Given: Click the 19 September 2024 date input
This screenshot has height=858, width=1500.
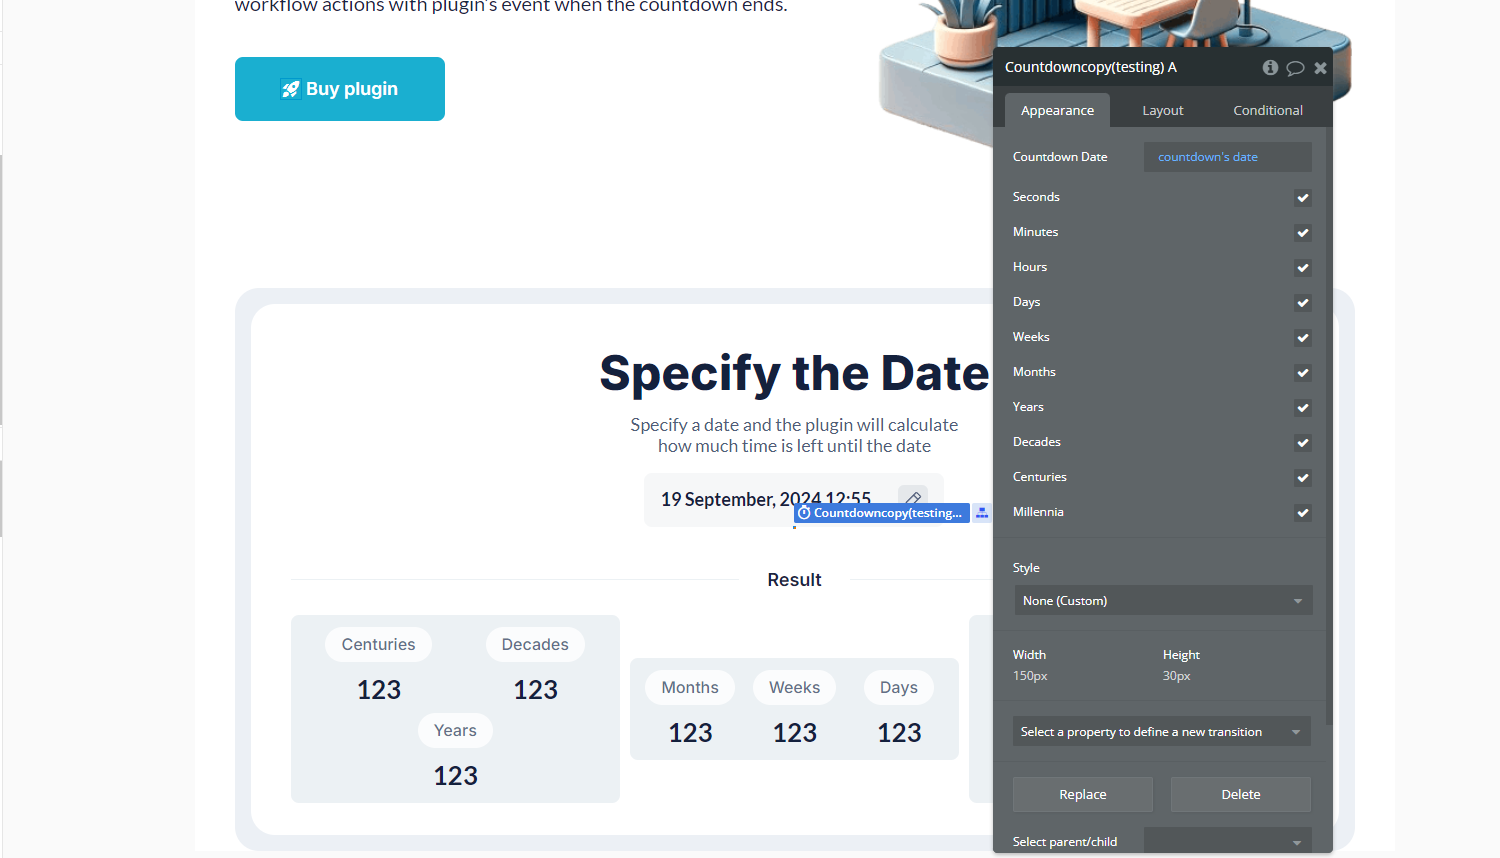Looking at the screenshot, I should click(765, 498).
